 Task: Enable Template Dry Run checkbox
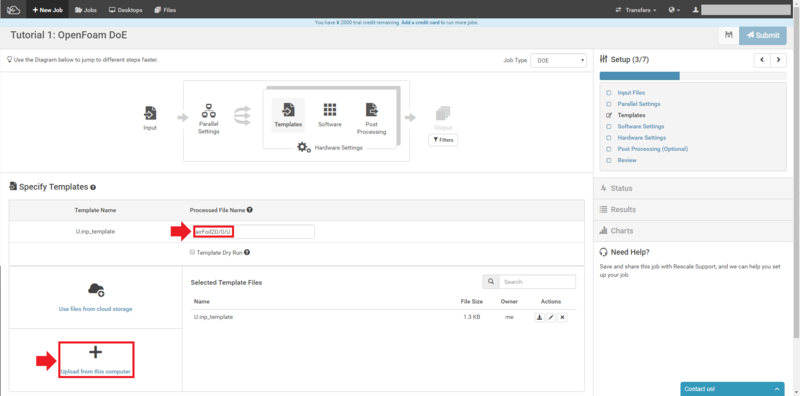pos(192,252)
